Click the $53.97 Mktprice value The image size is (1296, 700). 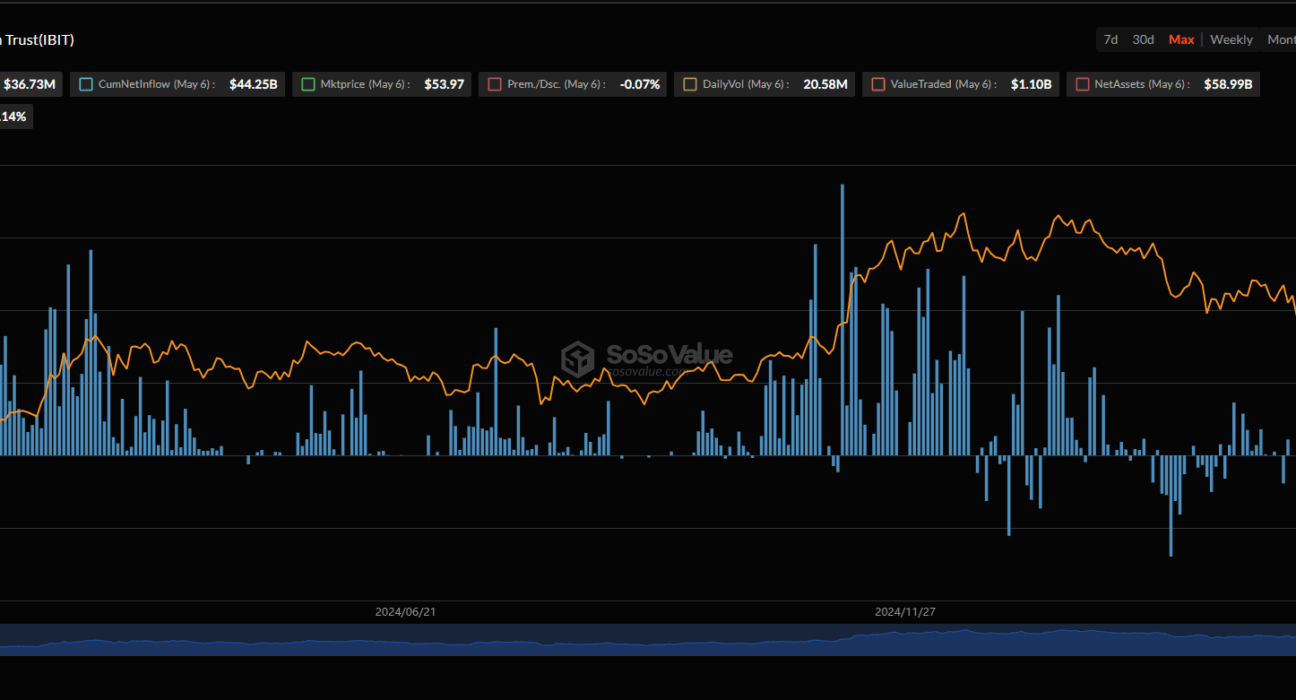coord(444,85)
